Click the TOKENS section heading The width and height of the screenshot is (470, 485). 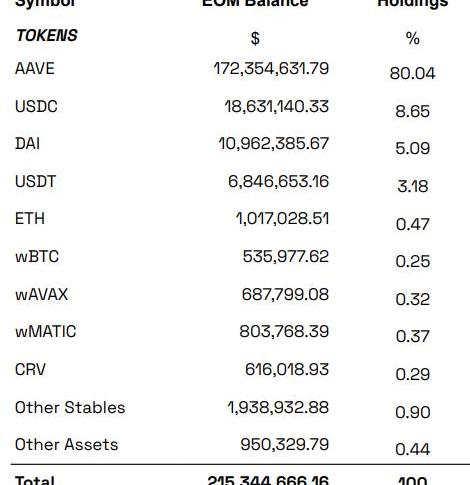point(47,35)
